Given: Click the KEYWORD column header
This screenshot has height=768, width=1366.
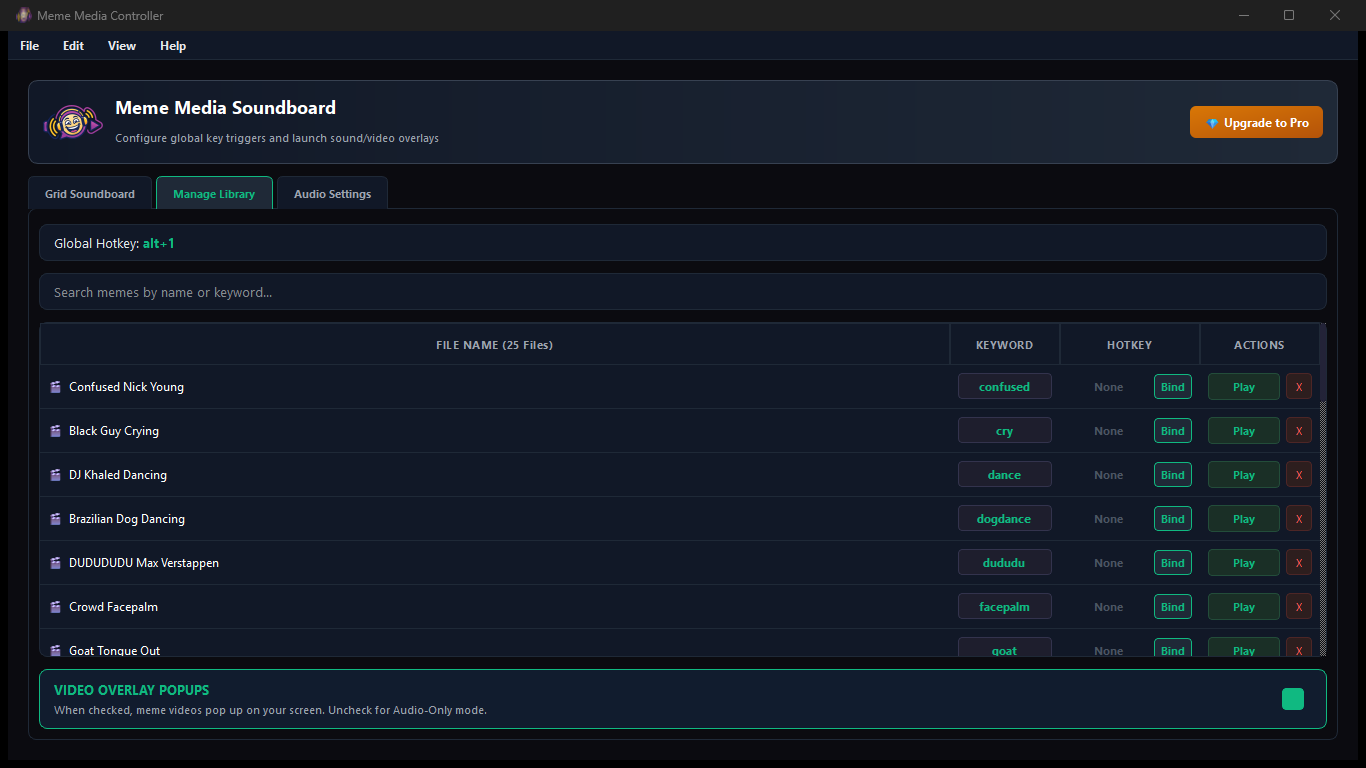Looking at the screenshot, I should [x=1005, y=345].
